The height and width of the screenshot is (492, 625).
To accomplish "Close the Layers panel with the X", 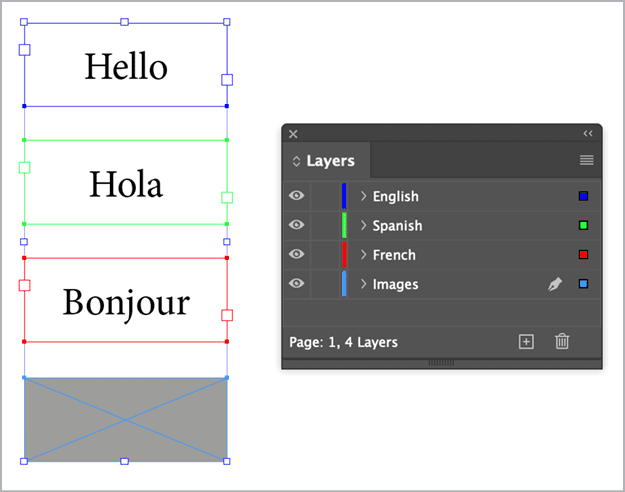I will (293, 134).
